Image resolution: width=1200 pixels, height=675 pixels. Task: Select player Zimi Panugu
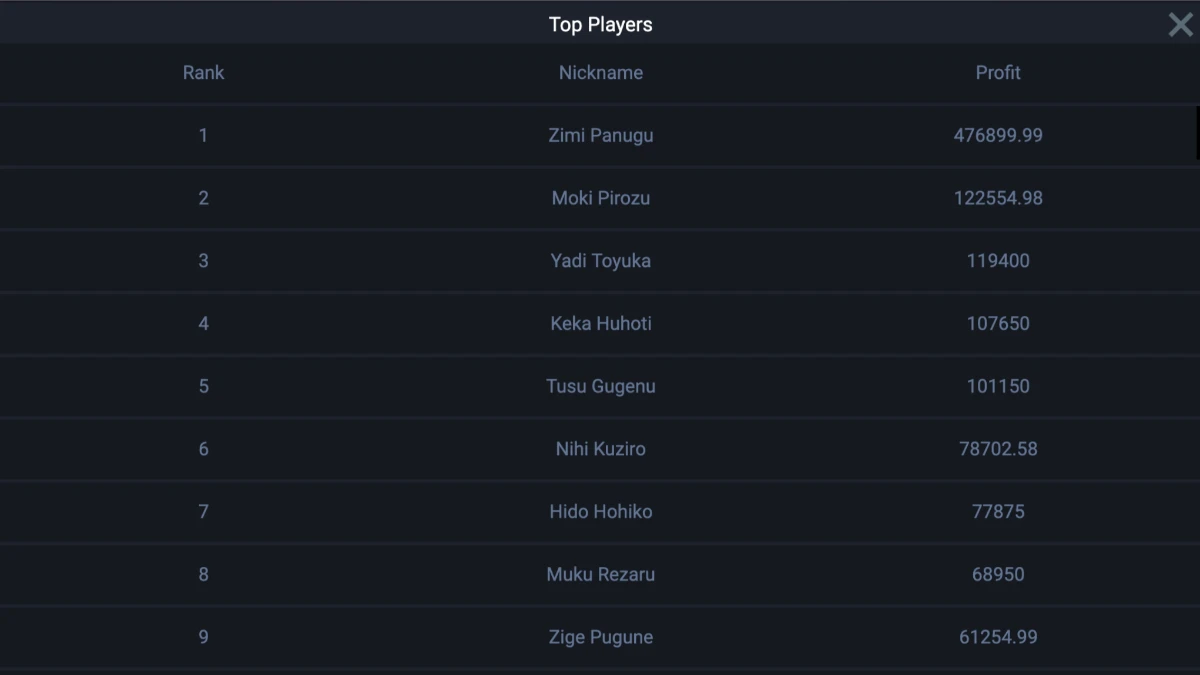click(x=600, y=135)
